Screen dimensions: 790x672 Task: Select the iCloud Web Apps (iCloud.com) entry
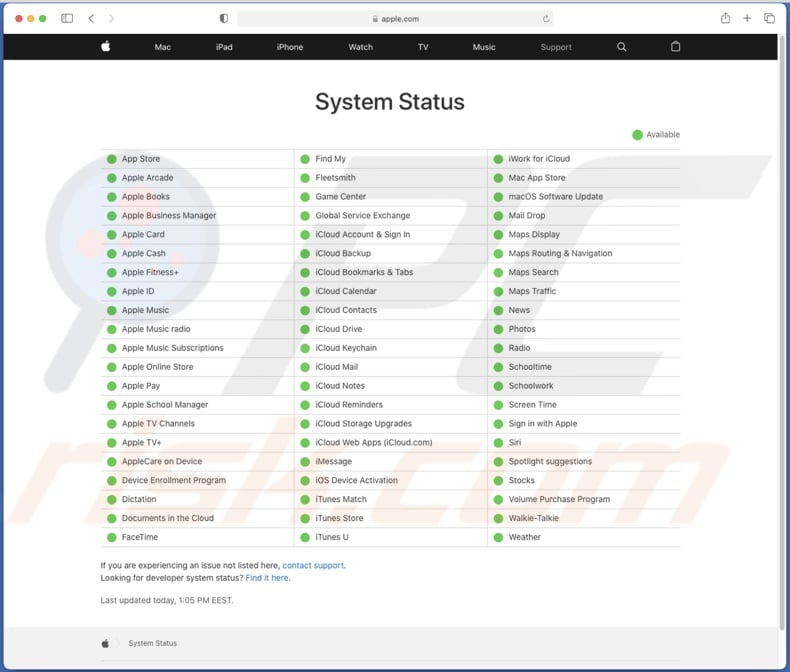pos(374,443)
